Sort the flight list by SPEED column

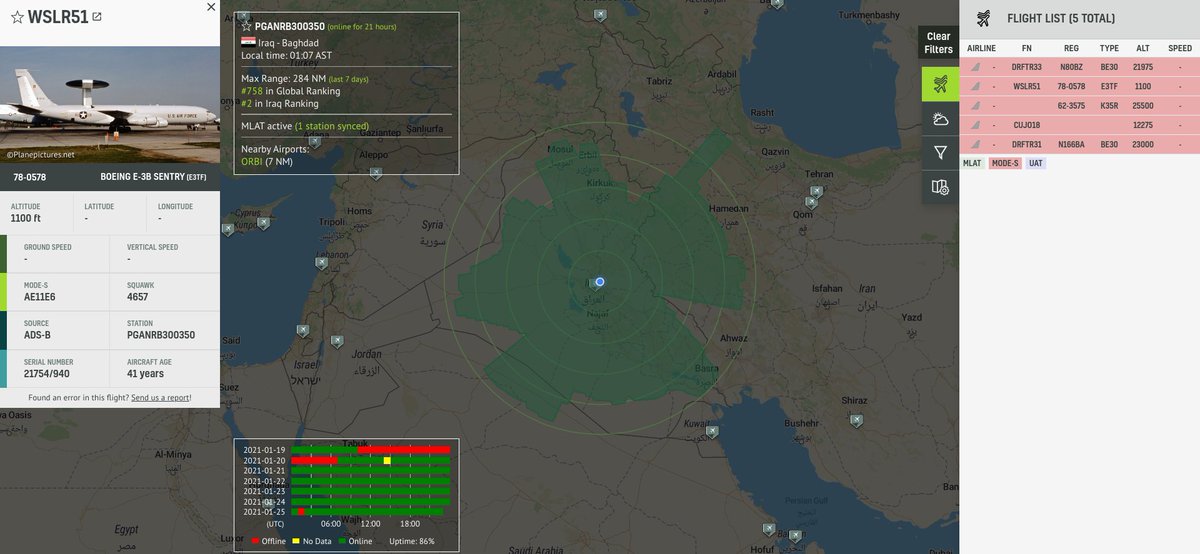click(1180, 48)
